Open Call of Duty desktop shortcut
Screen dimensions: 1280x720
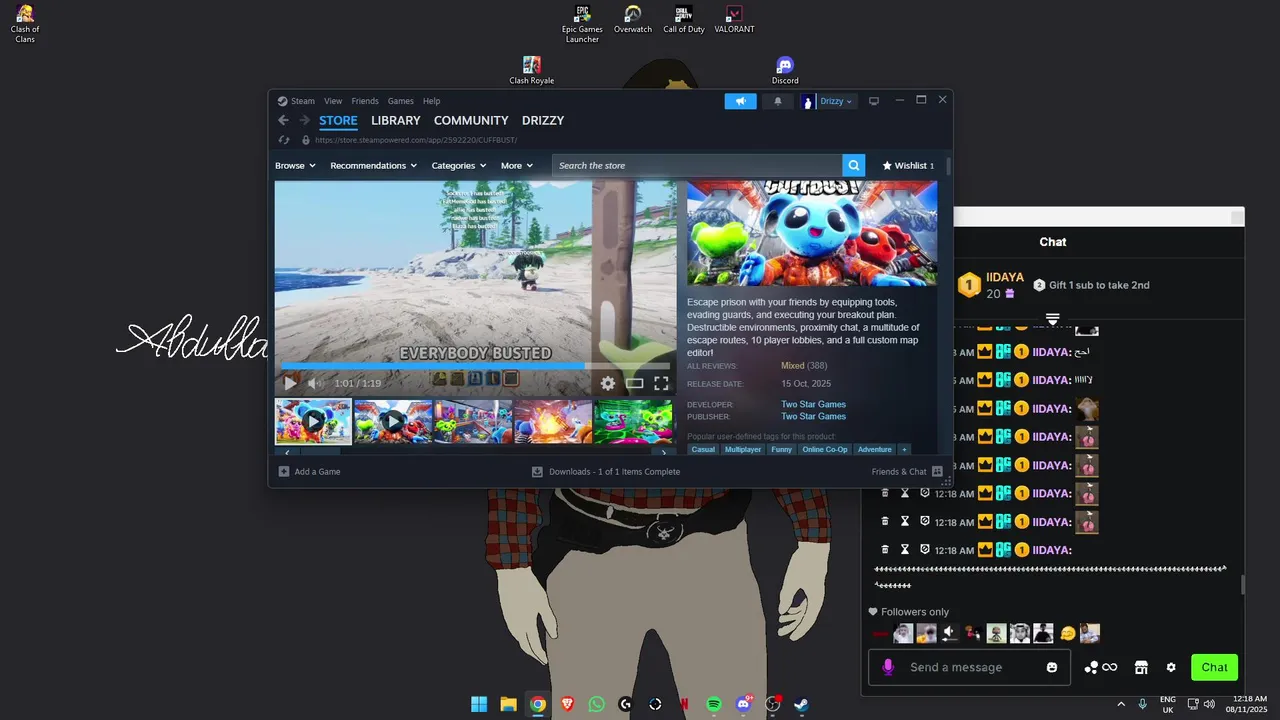click(684, 19)
